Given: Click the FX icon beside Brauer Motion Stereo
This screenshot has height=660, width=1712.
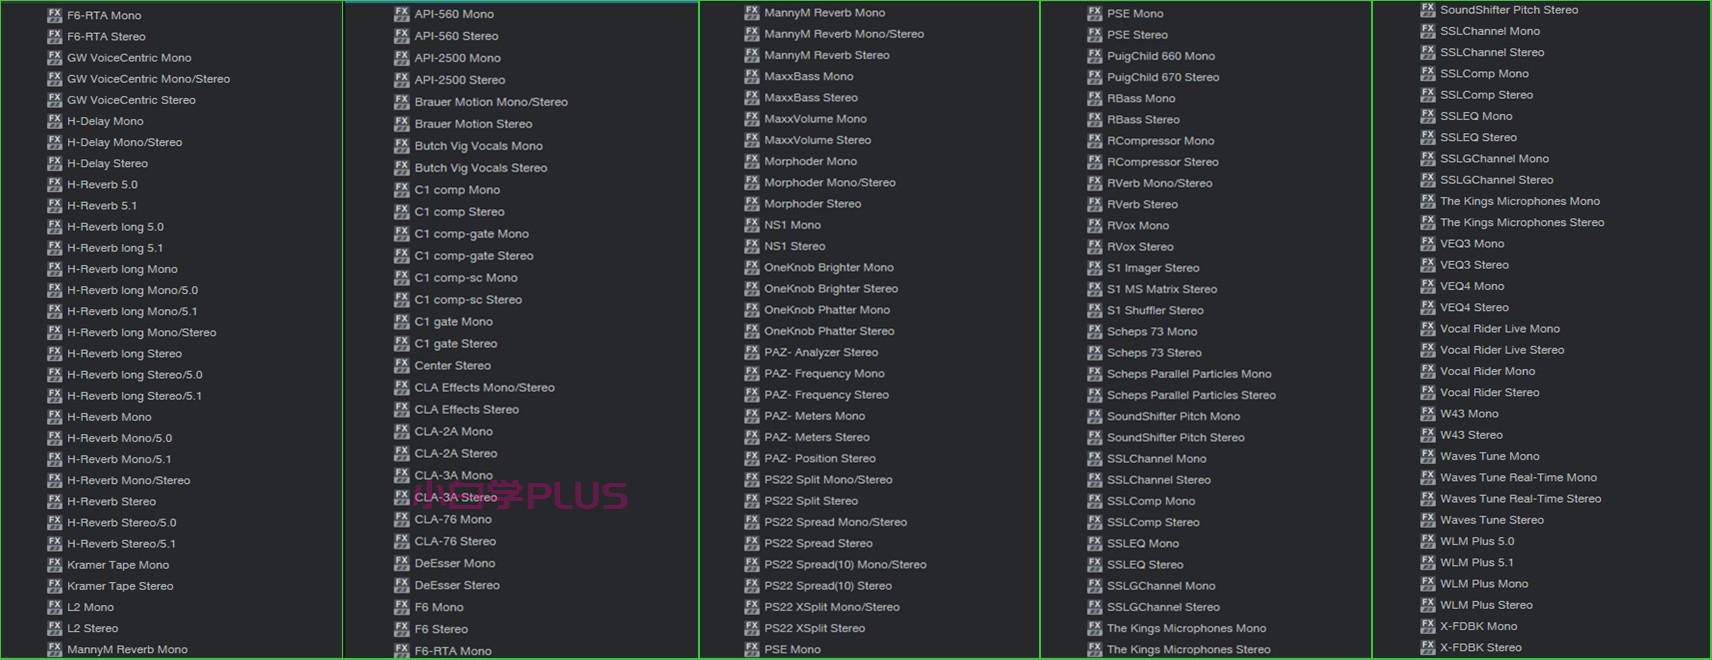Looking at the screenshot, I should pos(402,124).
